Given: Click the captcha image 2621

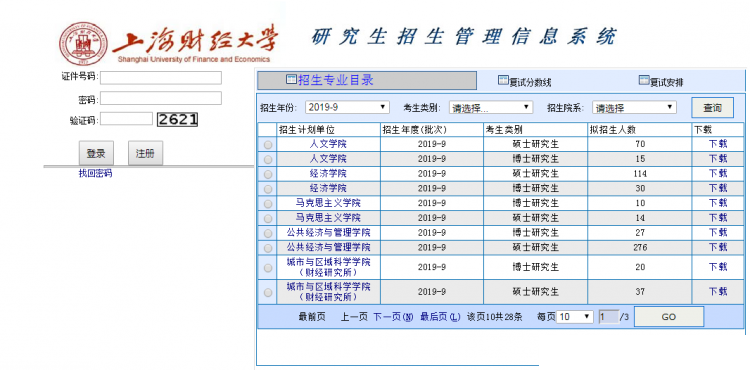Looking at the screenshot, I should [x=177, y=119].
